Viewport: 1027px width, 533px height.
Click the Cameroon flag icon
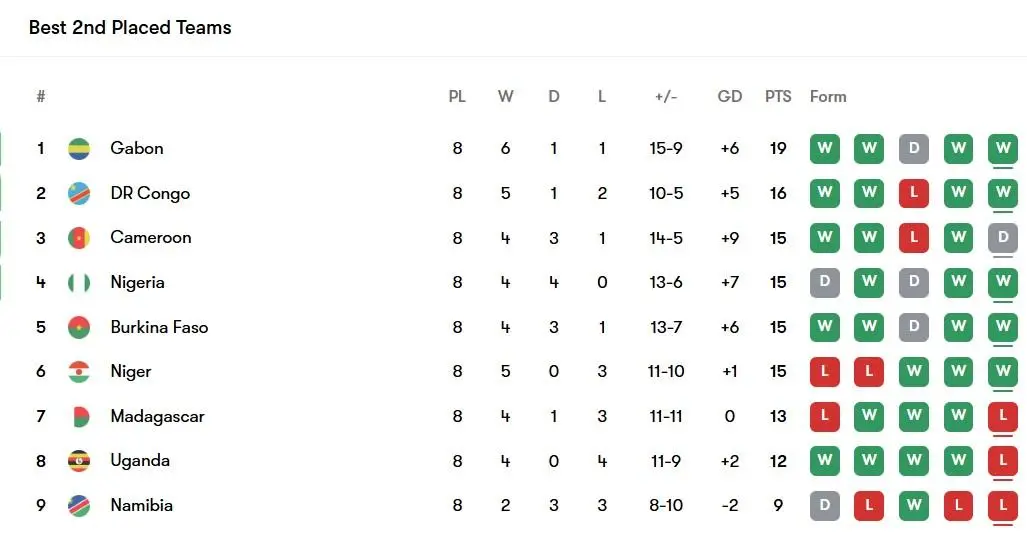tap(79, 238)
